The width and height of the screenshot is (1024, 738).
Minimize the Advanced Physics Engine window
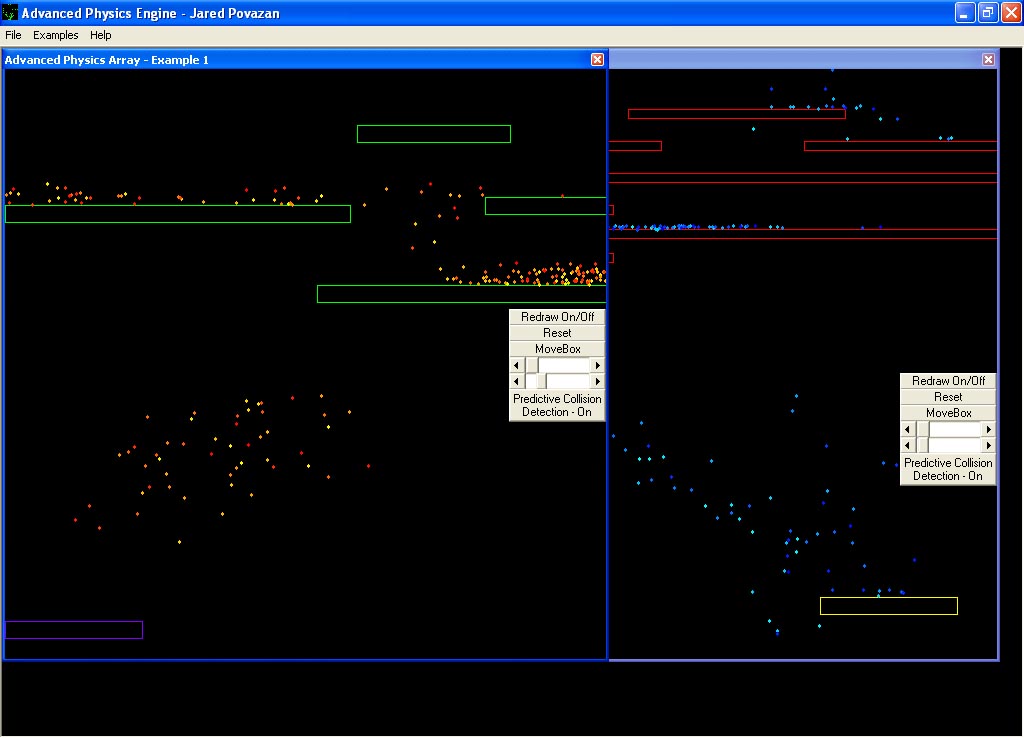[964, 13]
